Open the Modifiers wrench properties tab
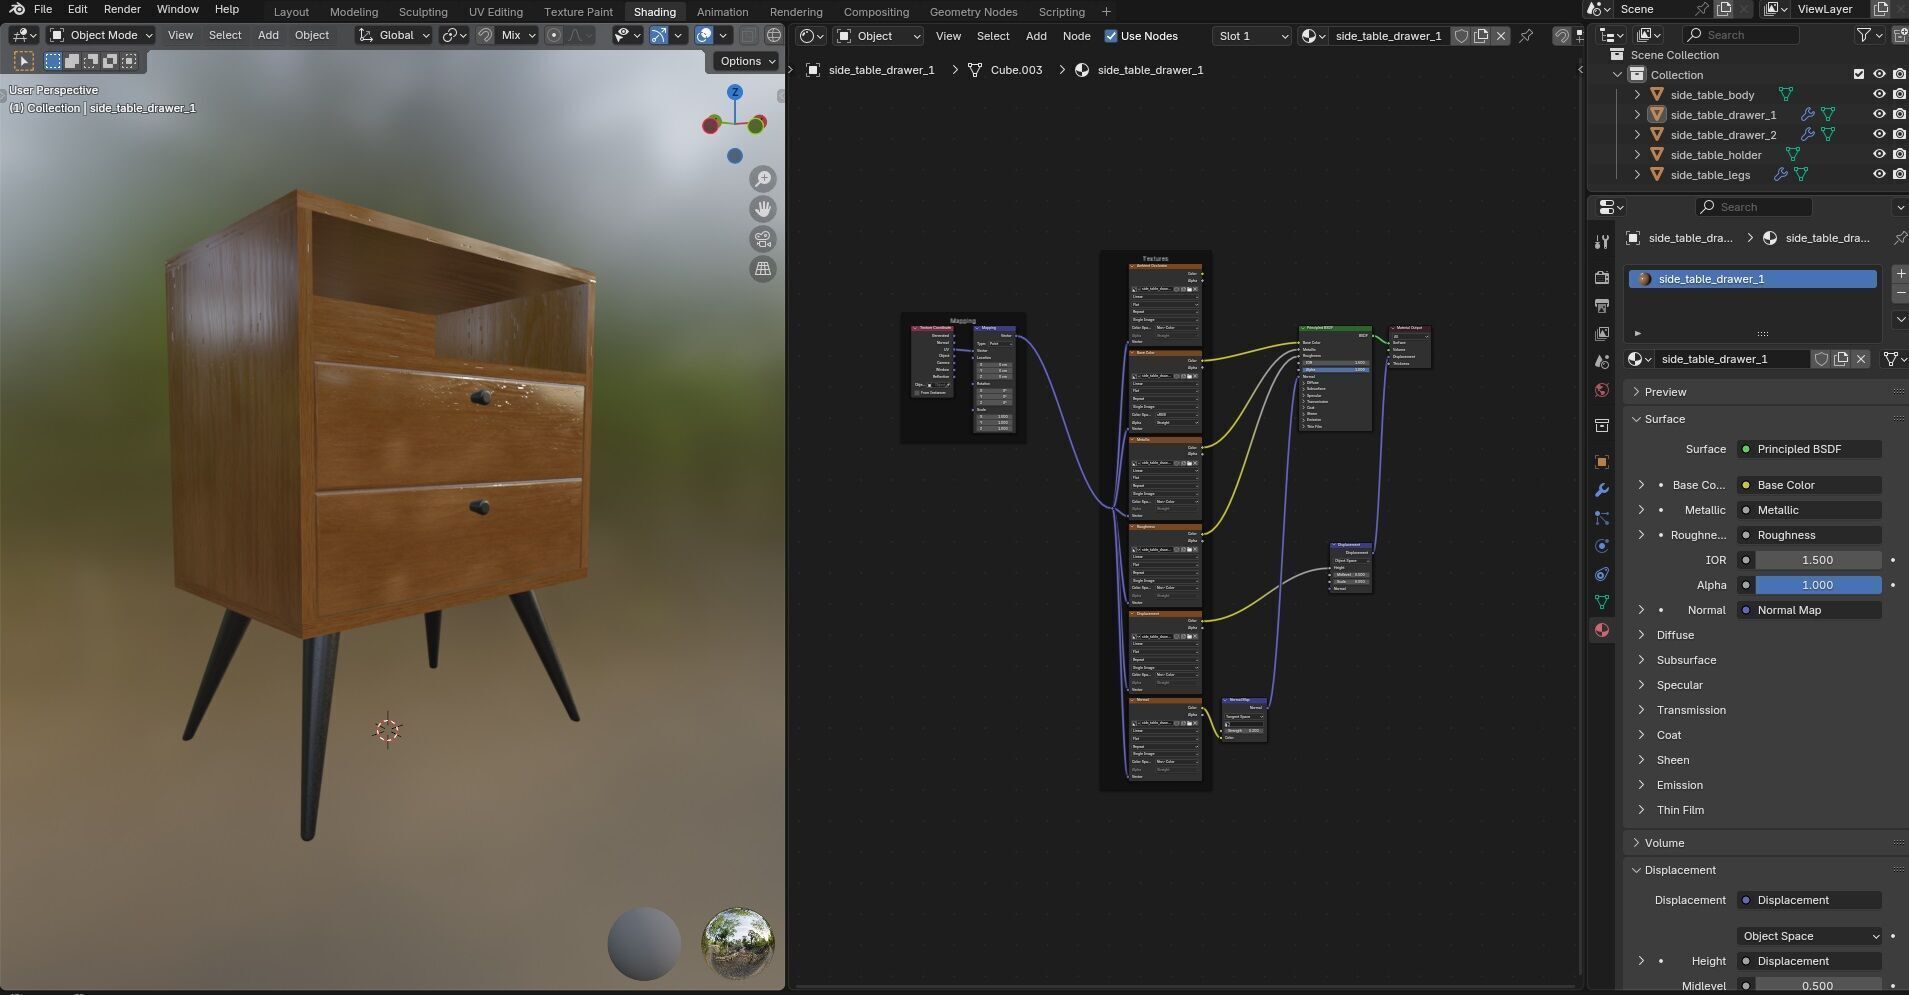1909x995 pixels. pos(1602,490)
